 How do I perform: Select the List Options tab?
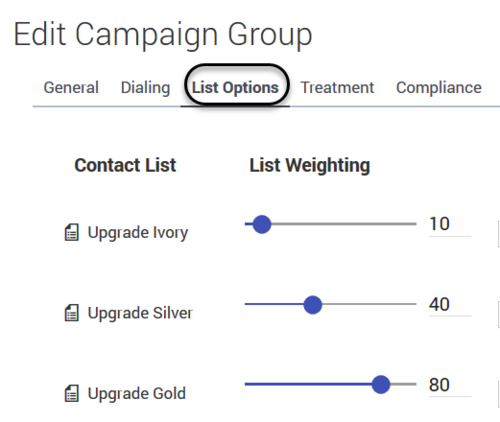[235, 88]
